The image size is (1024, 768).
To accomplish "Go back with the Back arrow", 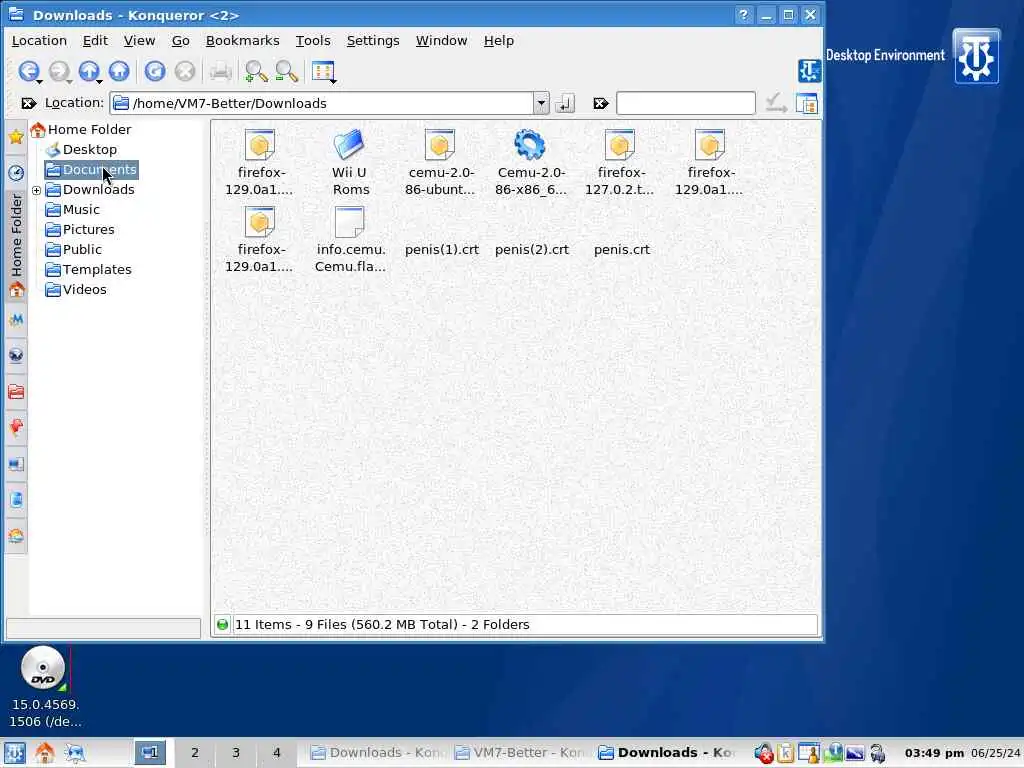I will pyautogui.click(x=29, y=71).
